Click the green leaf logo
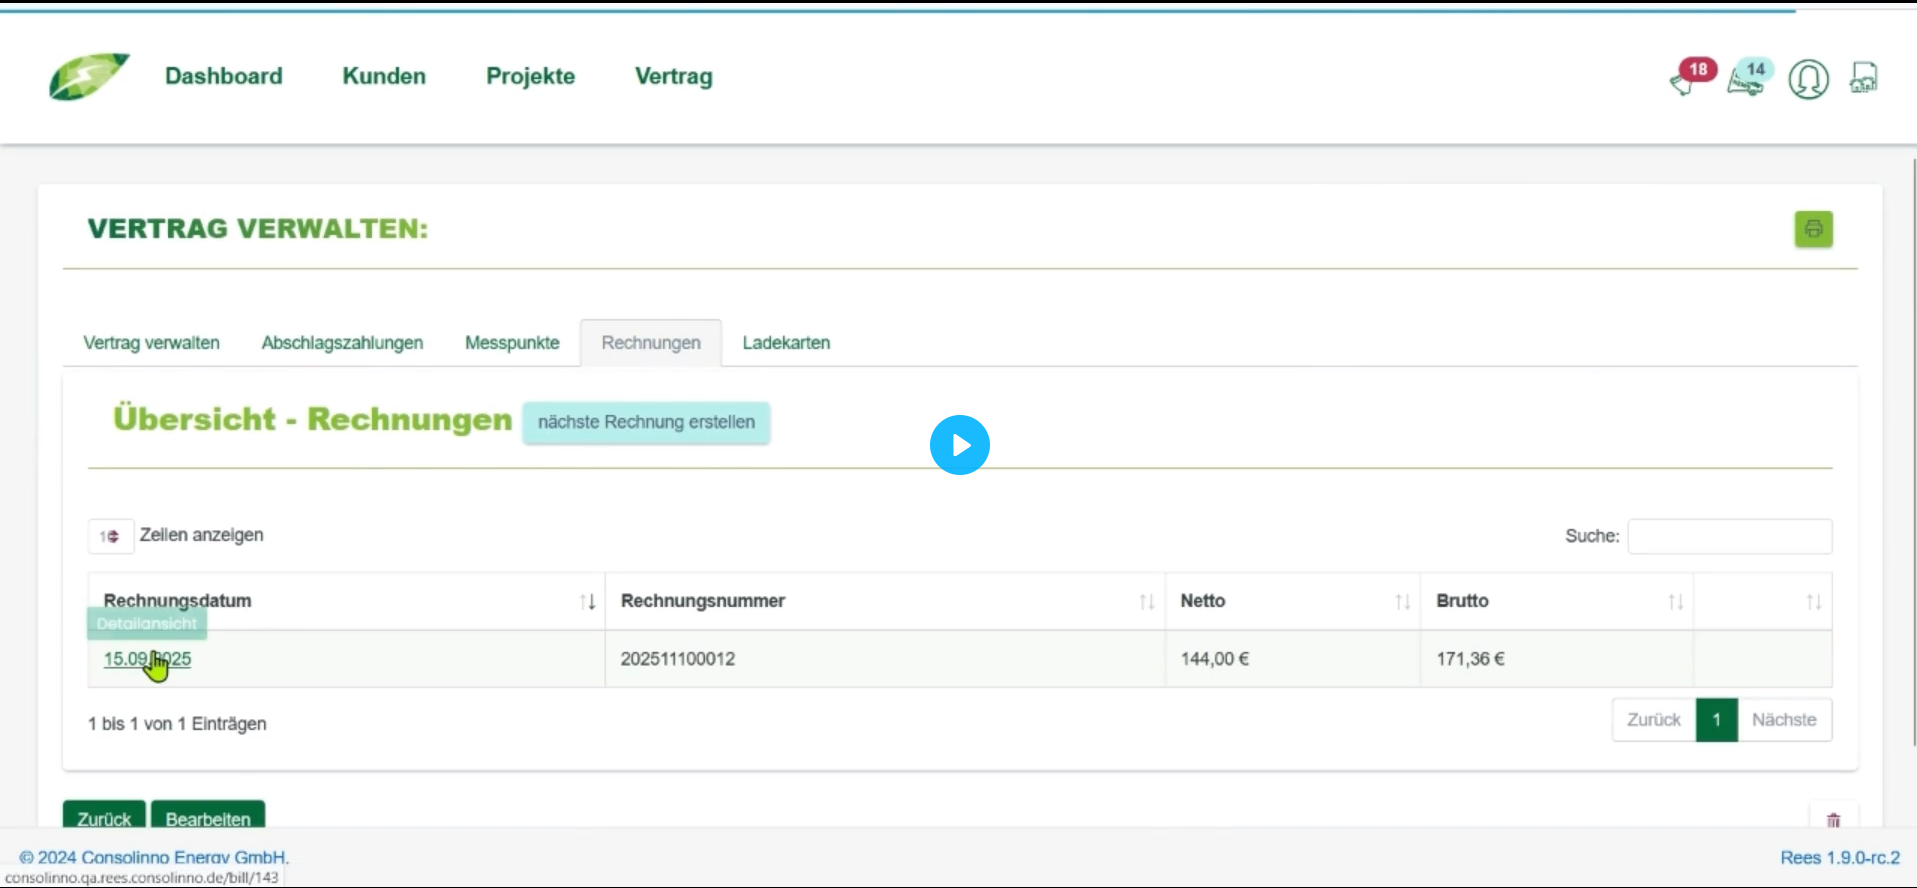 tap(89, 77)
